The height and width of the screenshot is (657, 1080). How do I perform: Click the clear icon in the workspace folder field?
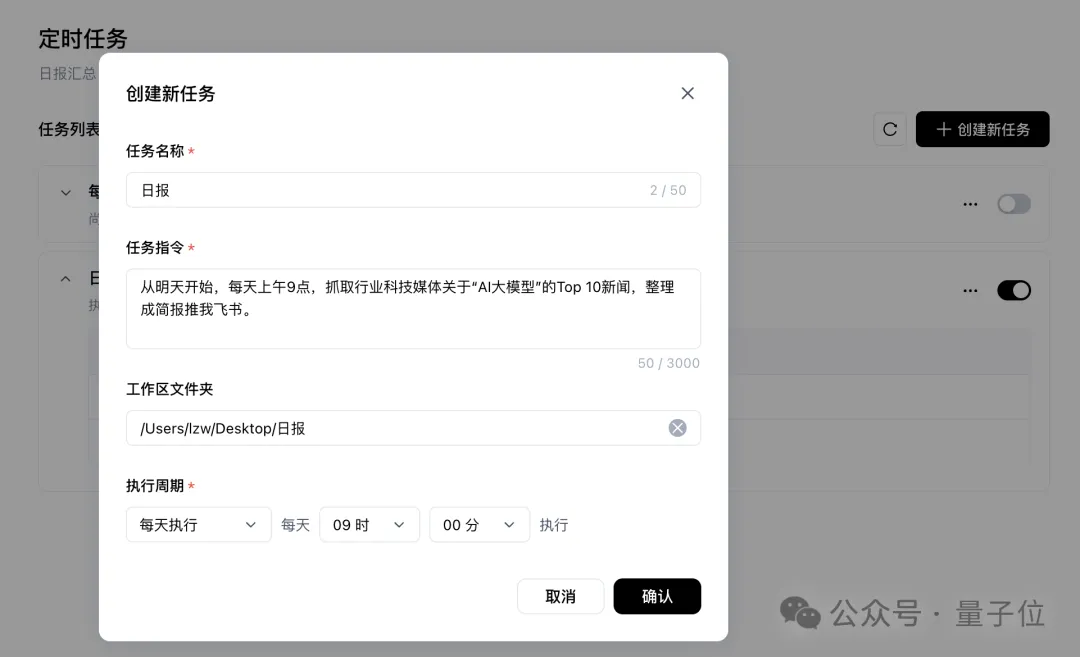(677, 427)
